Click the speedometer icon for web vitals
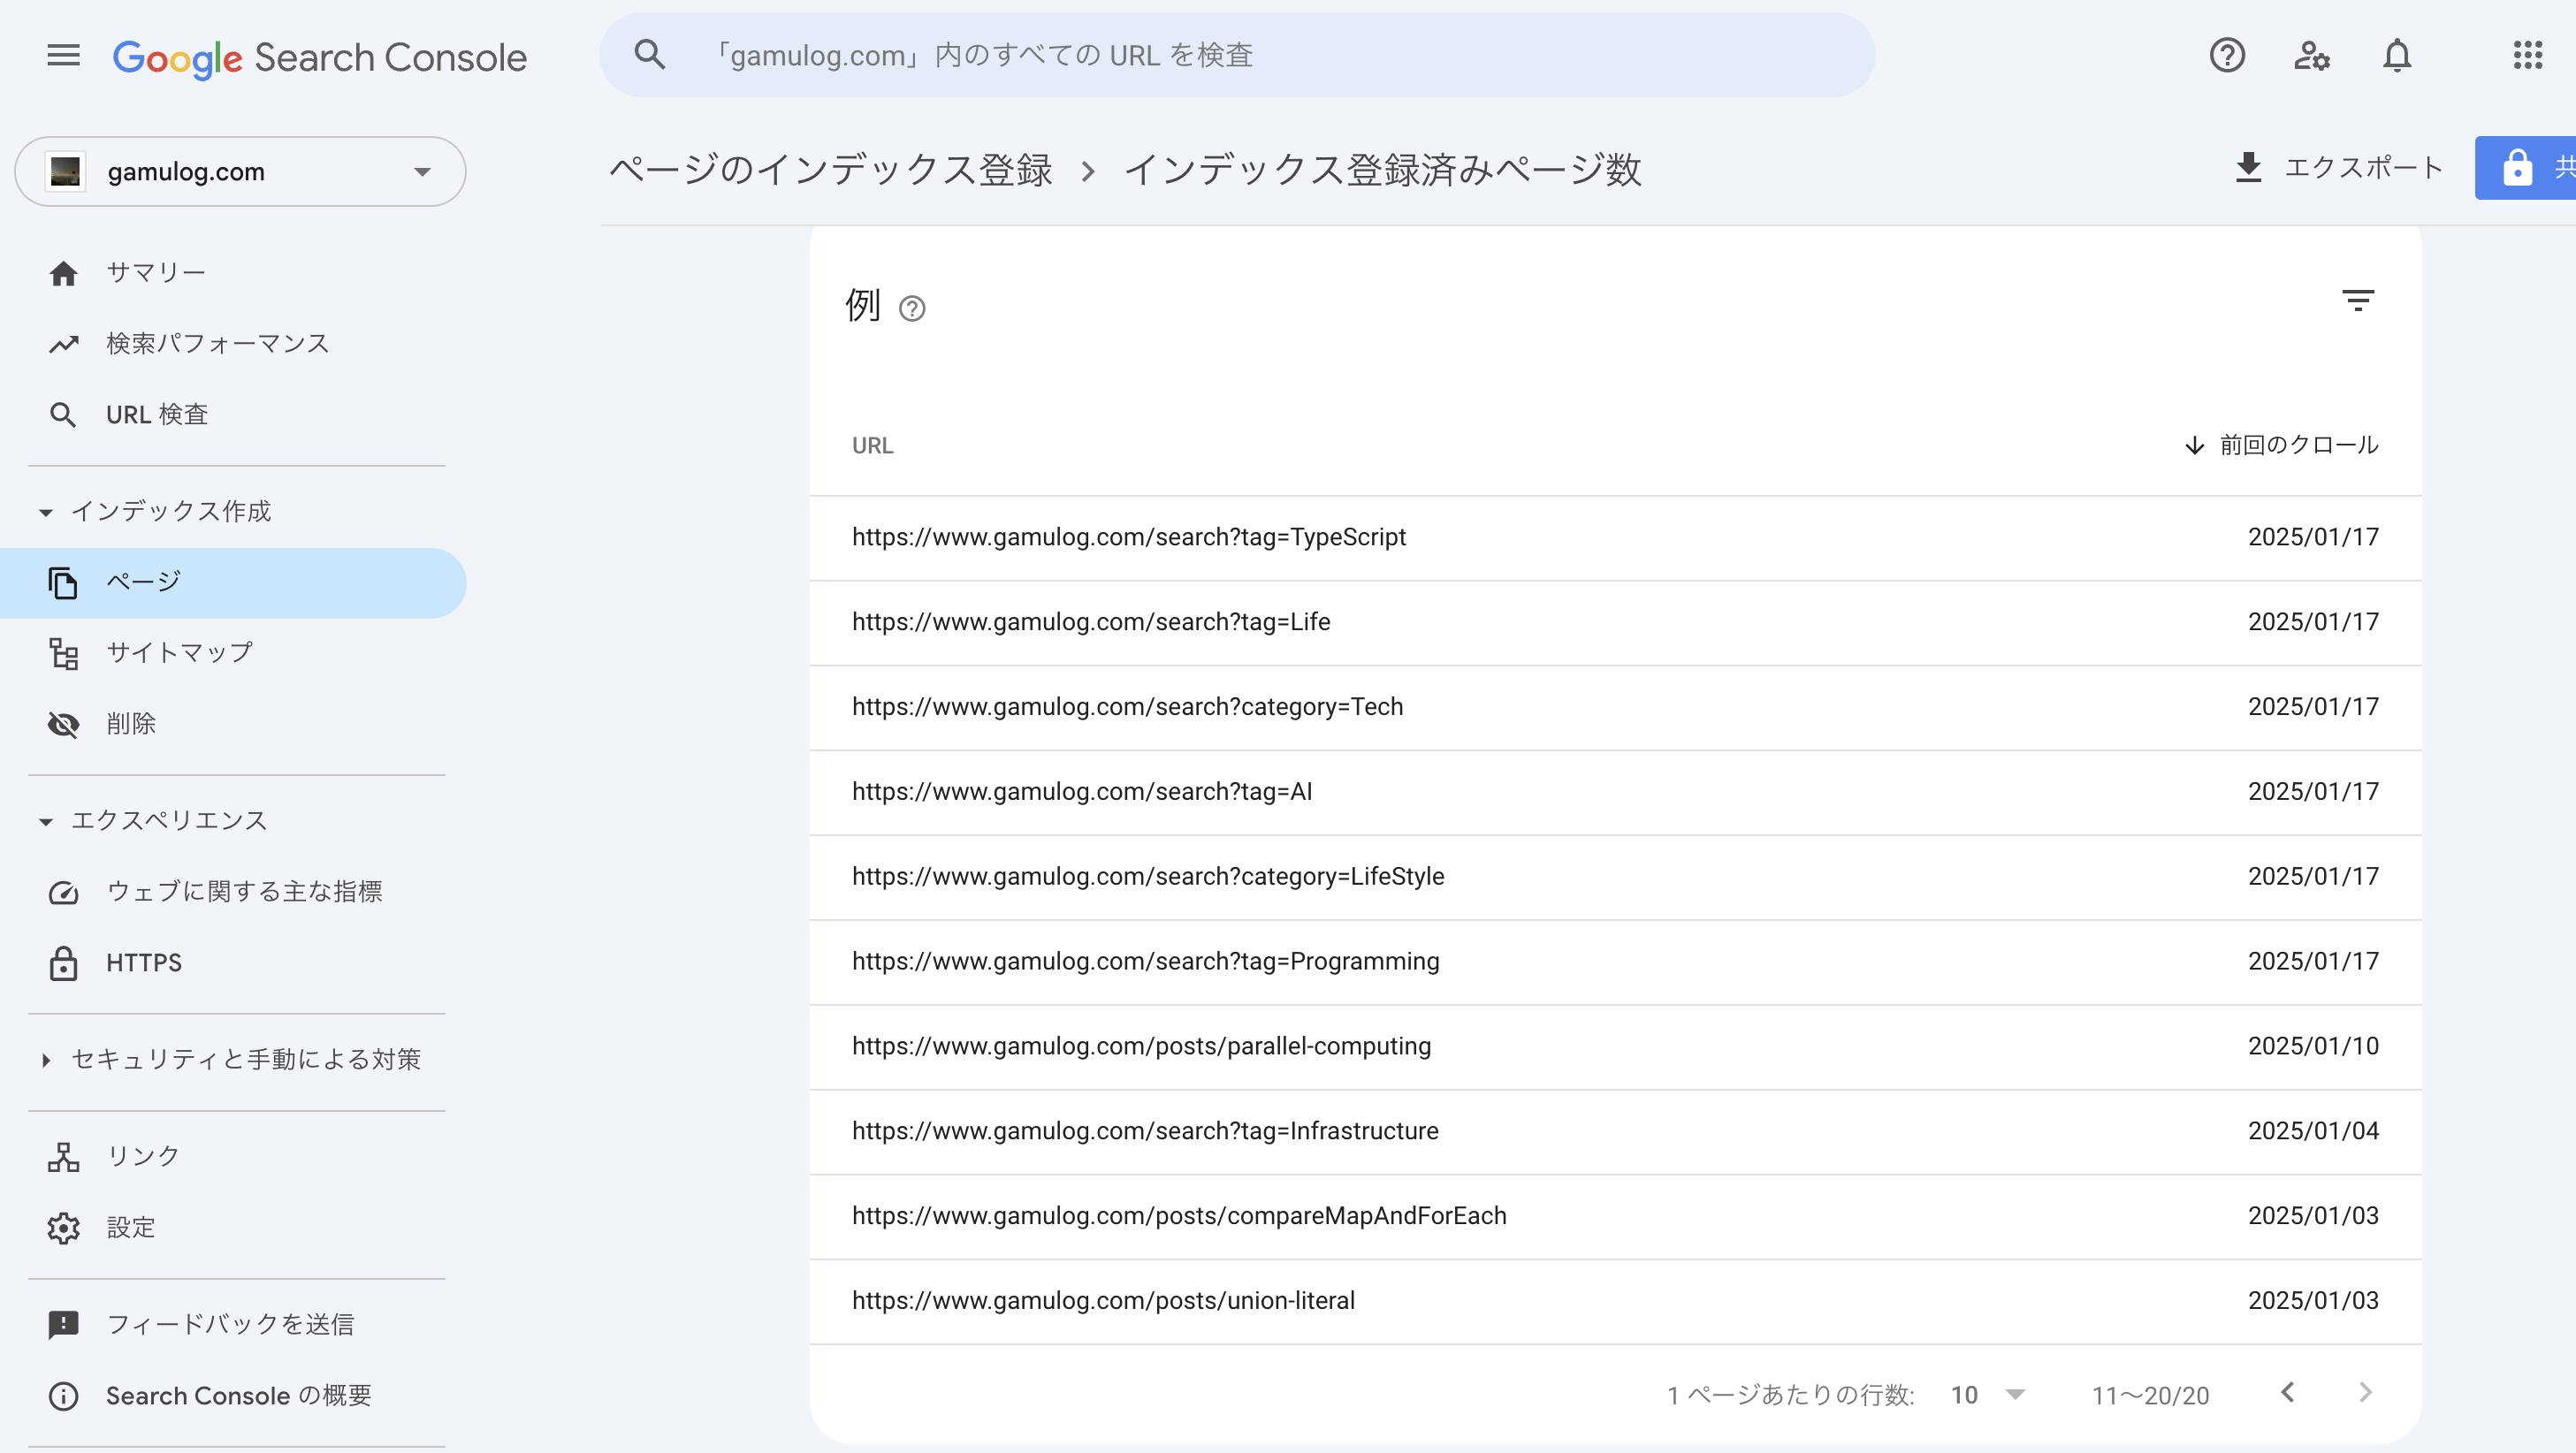The height and width of the screenshot is (1453, 2576). coord(63,892)
